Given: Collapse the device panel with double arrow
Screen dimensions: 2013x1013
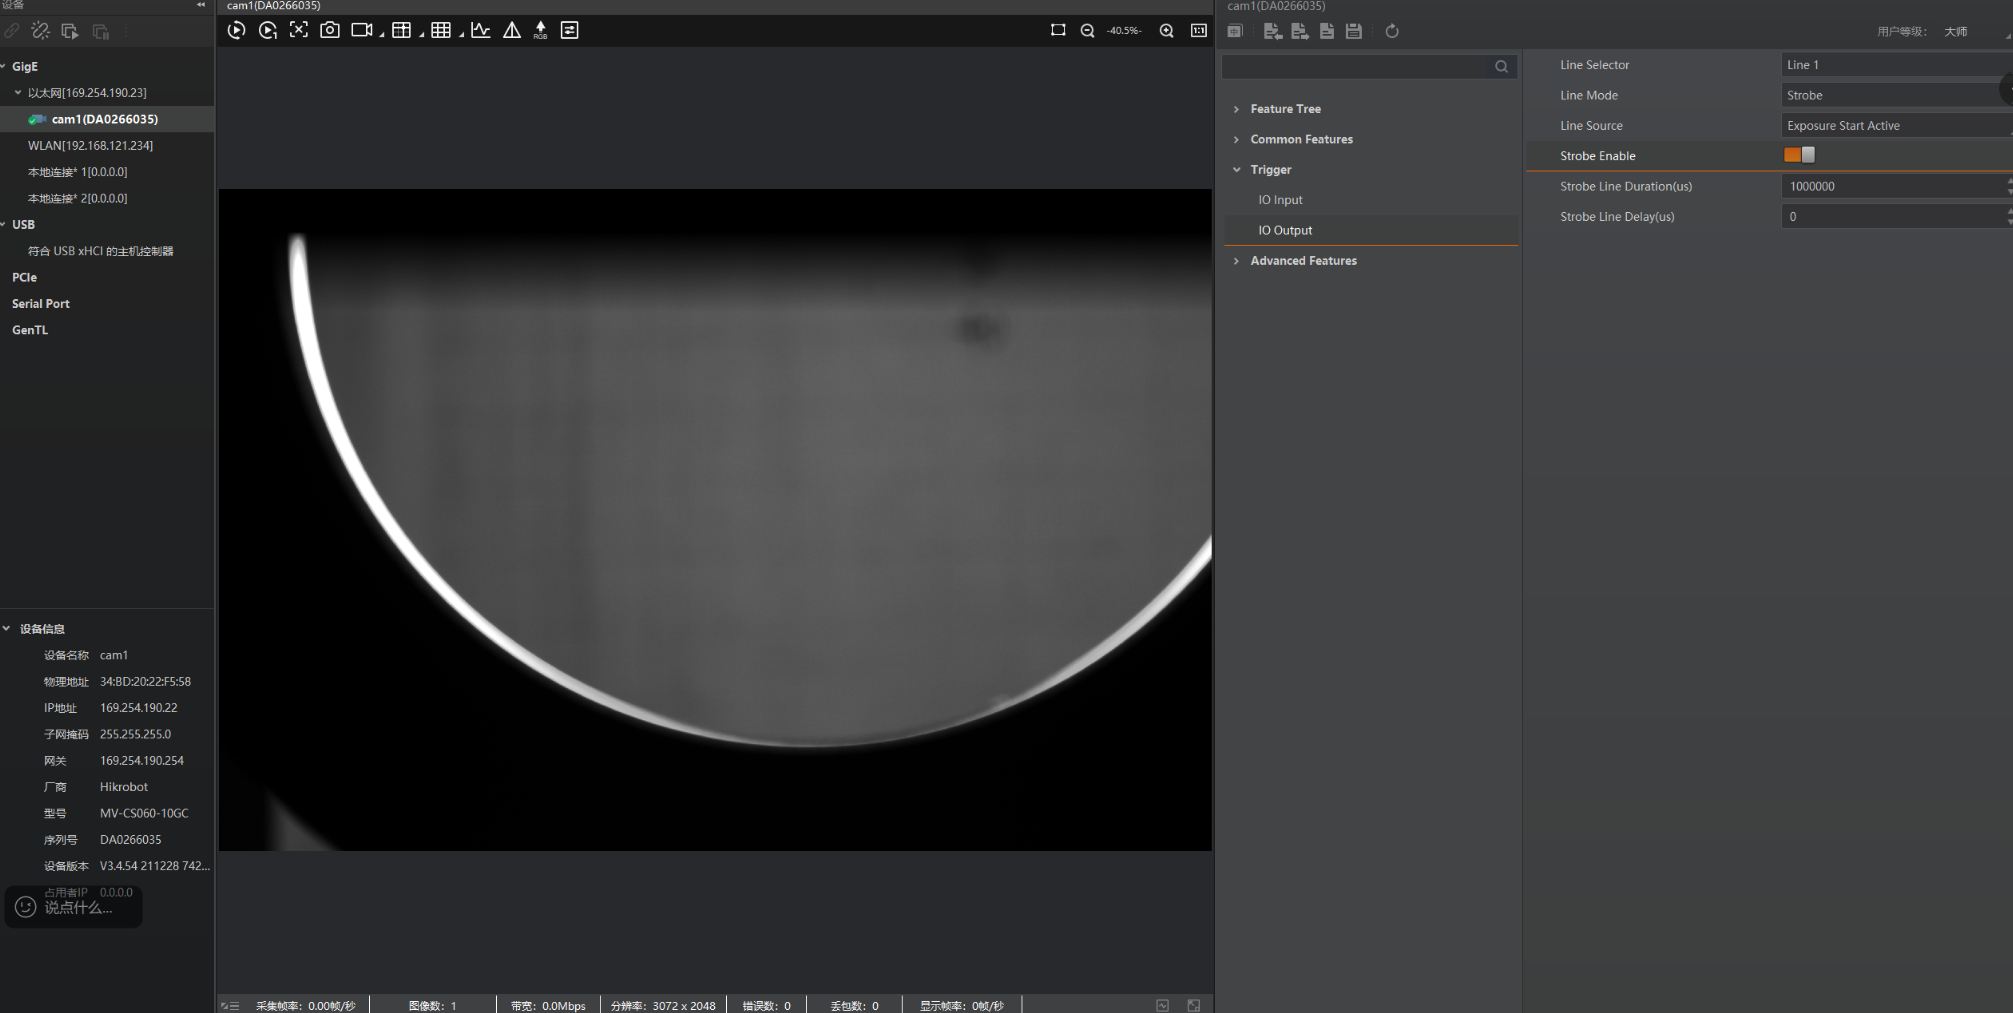Looking at the screenshot, I should tap(201, 5).
